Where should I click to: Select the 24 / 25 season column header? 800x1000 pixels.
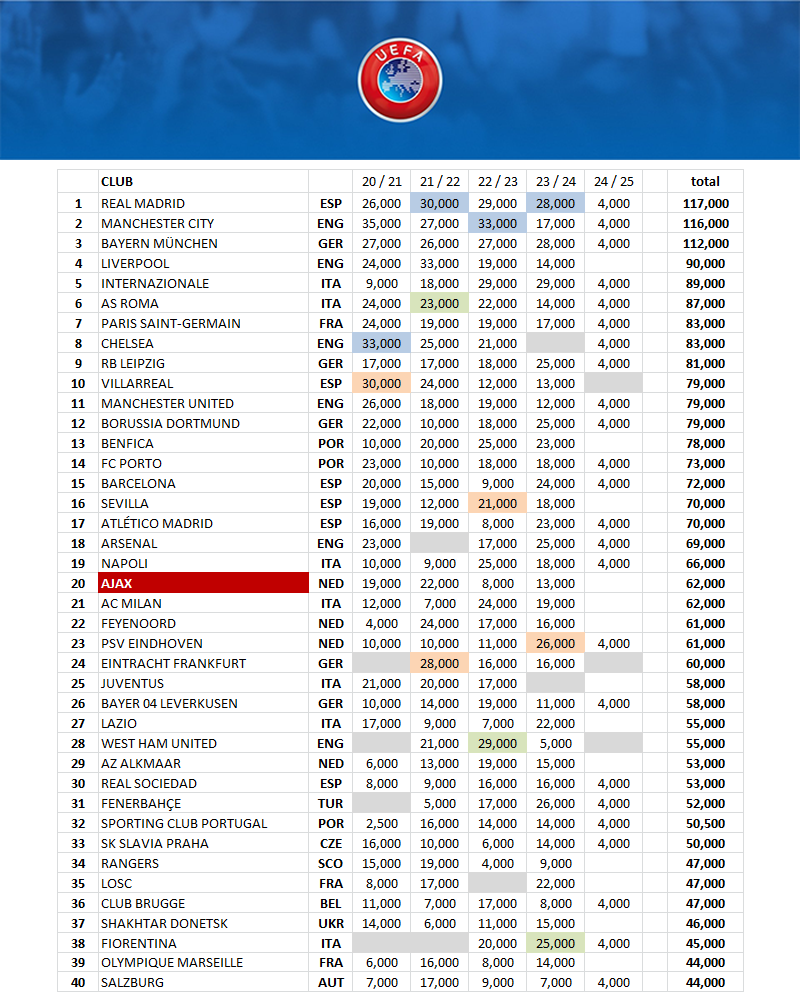tap(614, 182)
